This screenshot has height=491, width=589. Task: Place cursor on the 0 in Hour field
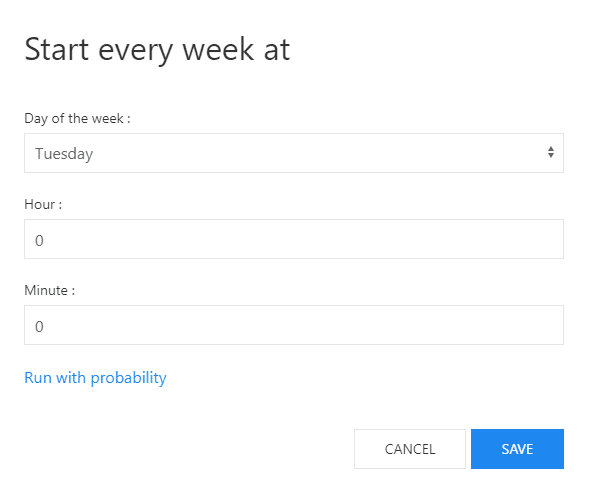click(39, 240)
